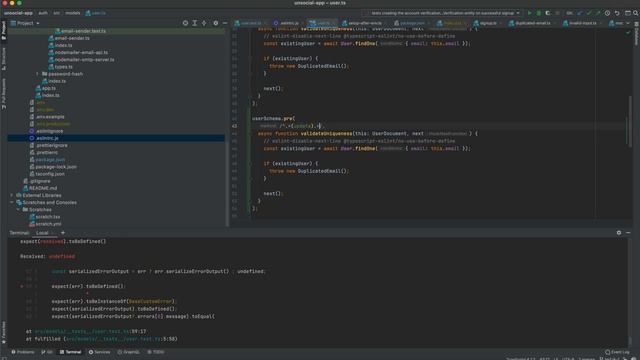Image resolution: width=640 pixels, height=360 pixels.
Task: Open the Terminal tool window button
Action: 70,352
